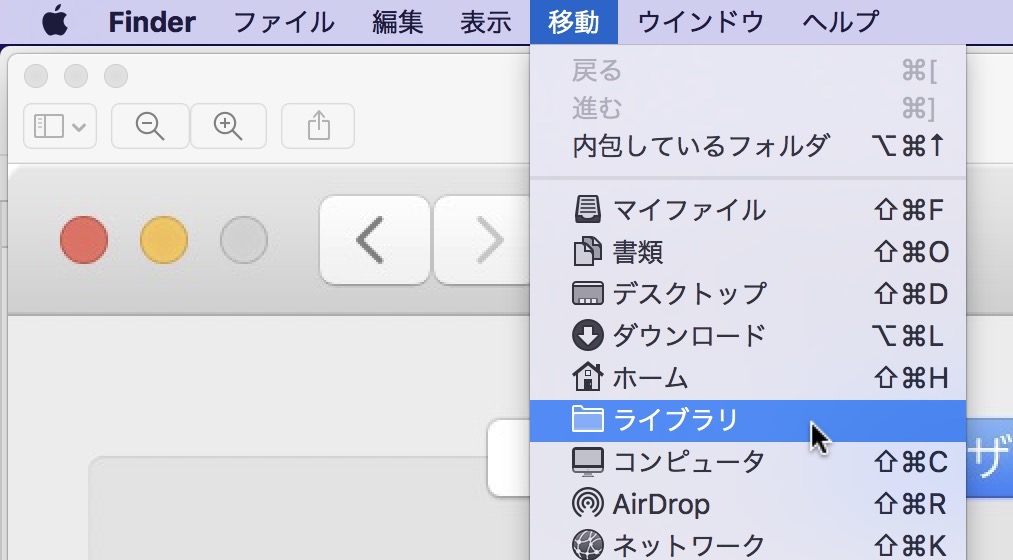Open the Apple menu
Screen dimensions: 1013x560
click(55, 21)
